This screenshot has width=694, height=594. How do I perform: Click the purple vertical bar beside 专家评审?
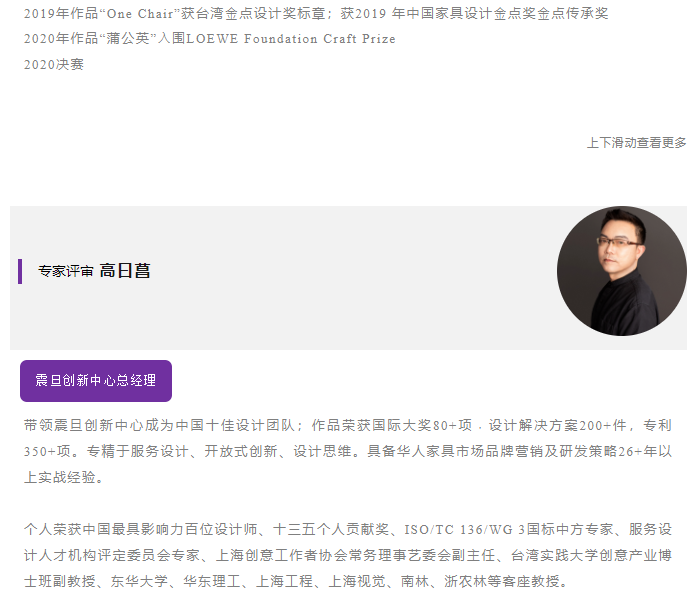(x=20, y=271)
